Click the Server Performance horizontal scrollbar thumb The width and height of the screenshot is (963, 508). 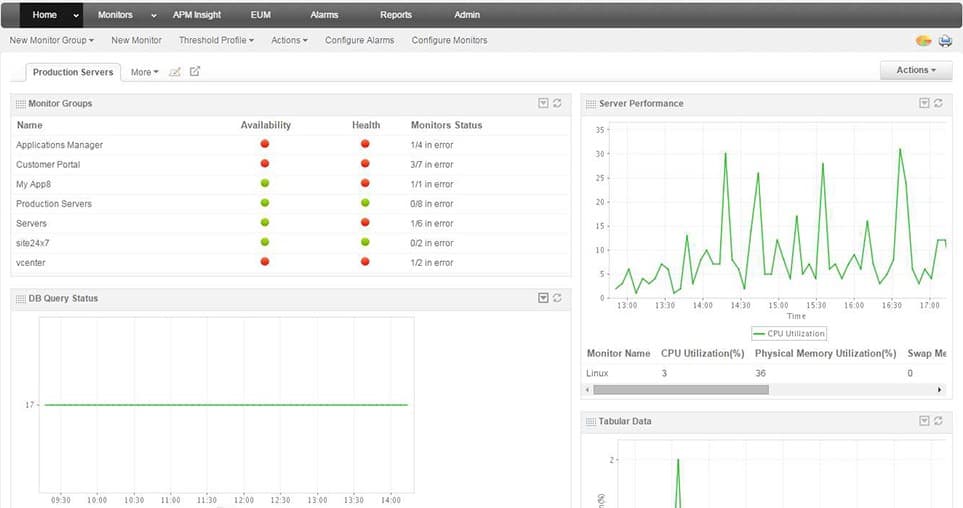(x=680, y=389)
